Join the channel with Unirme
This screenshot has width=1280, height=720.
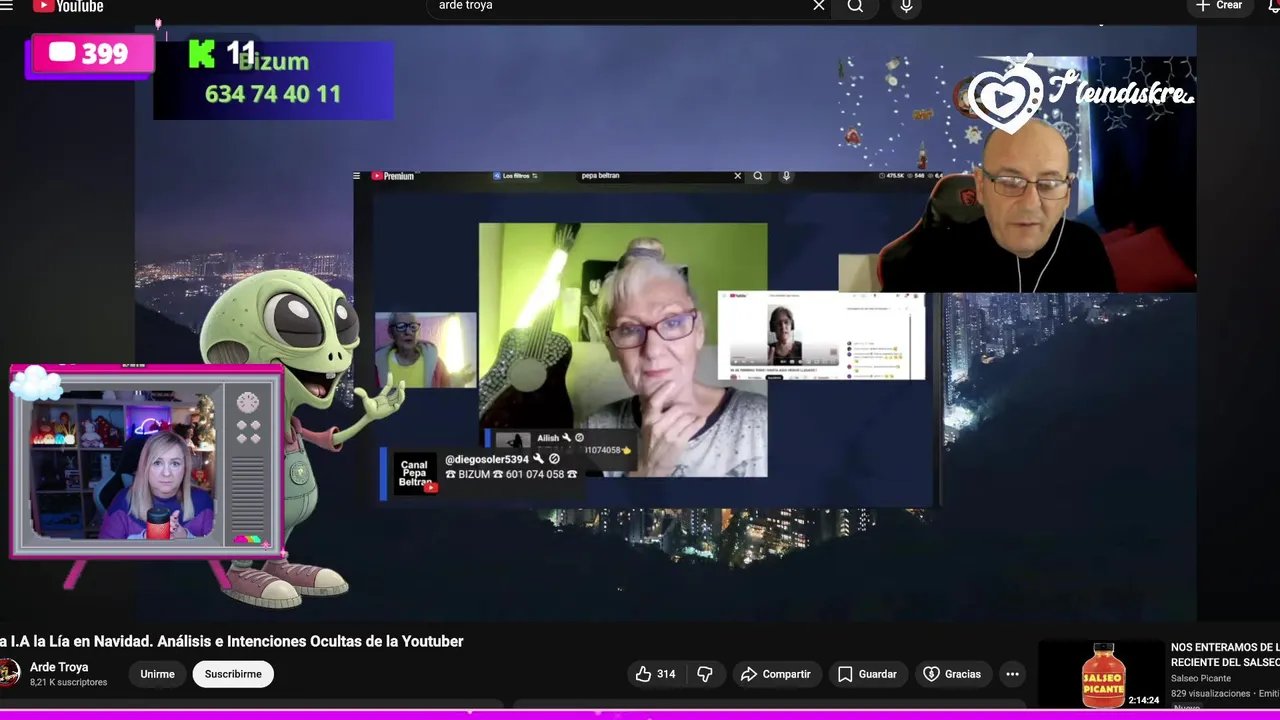(157, 674)
